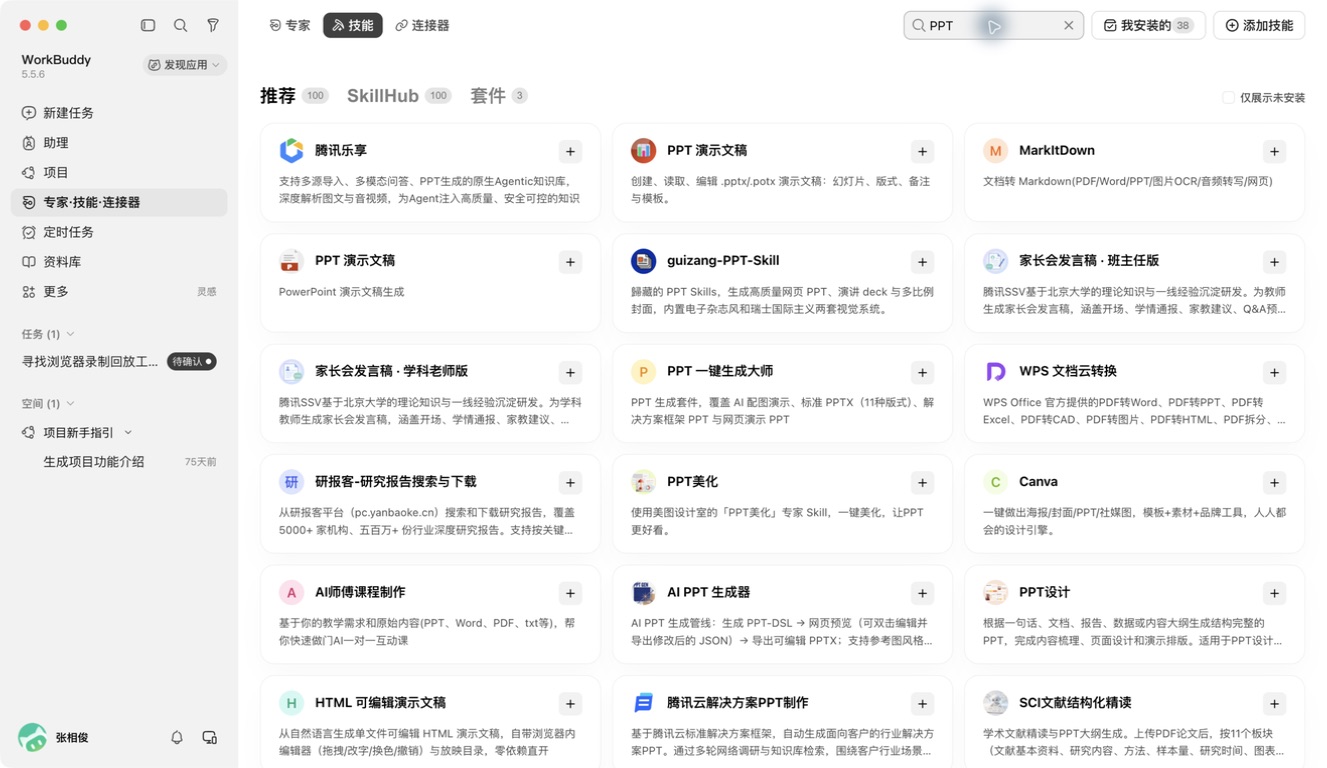Add SCI文献结构化精读 with plus icon
1327x768 pixels.
click(x=1274, y=704)
